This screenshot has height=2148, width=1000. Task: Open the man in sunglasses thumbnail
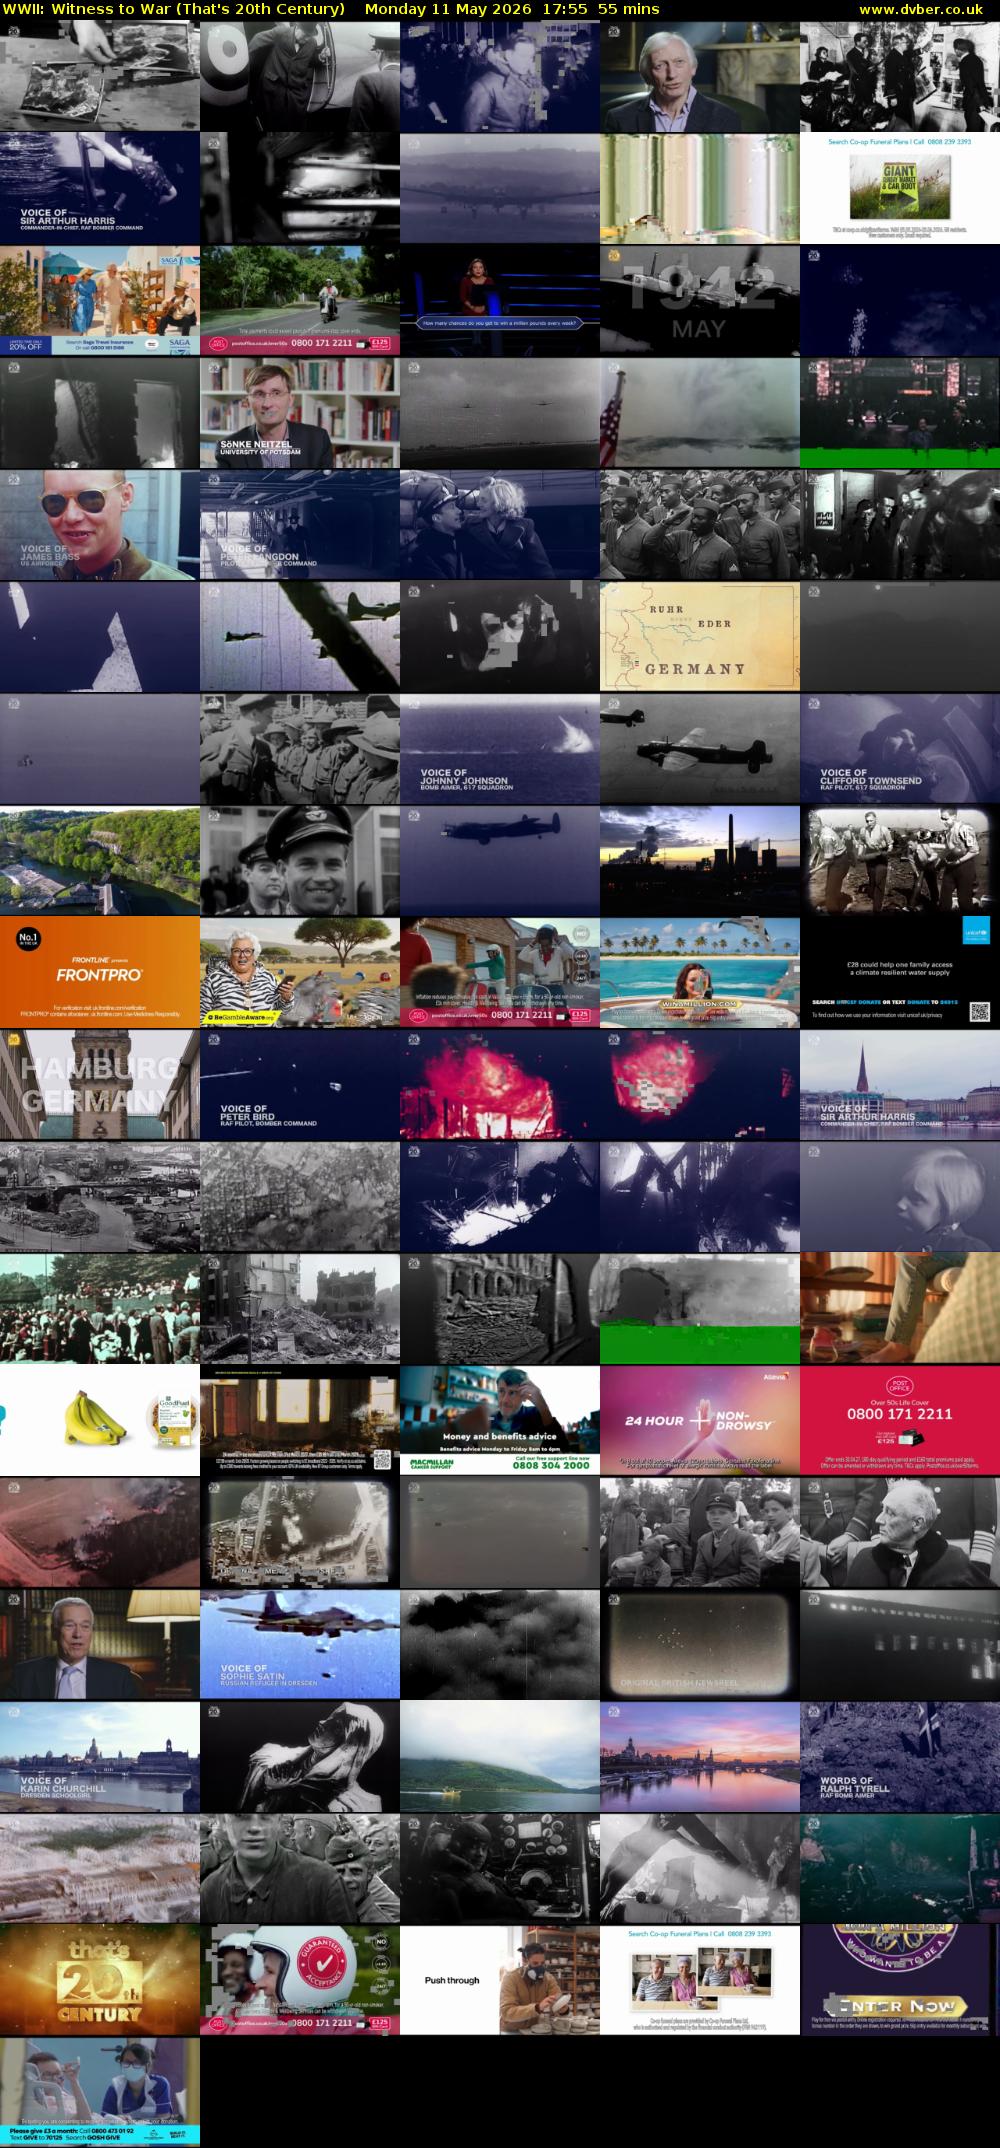coord(100,524)
